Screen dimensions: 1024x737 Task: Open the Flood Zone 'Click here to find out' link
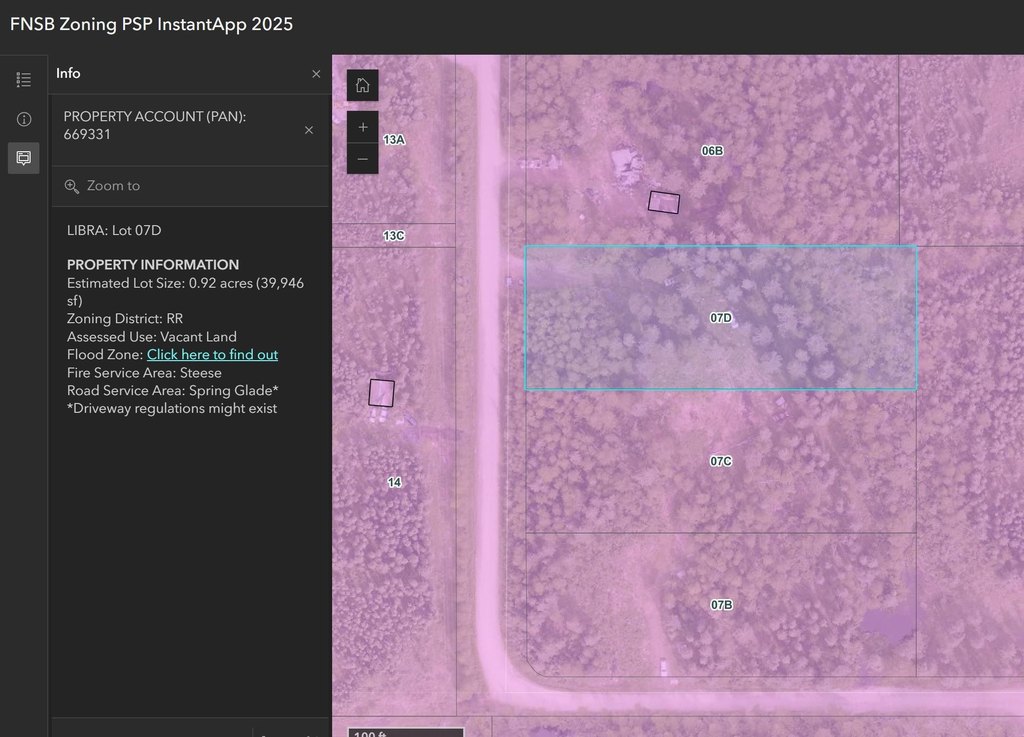[212, 354]
